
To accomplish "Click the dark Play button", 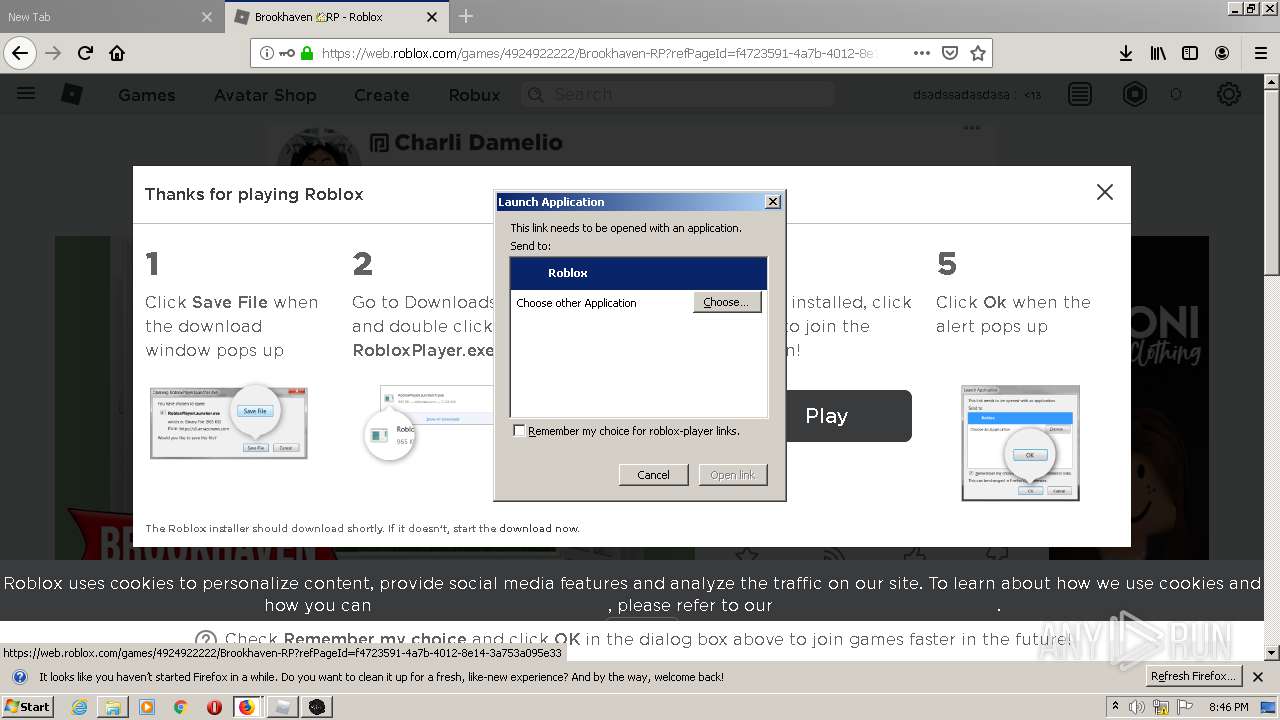I will coord(848,416).
